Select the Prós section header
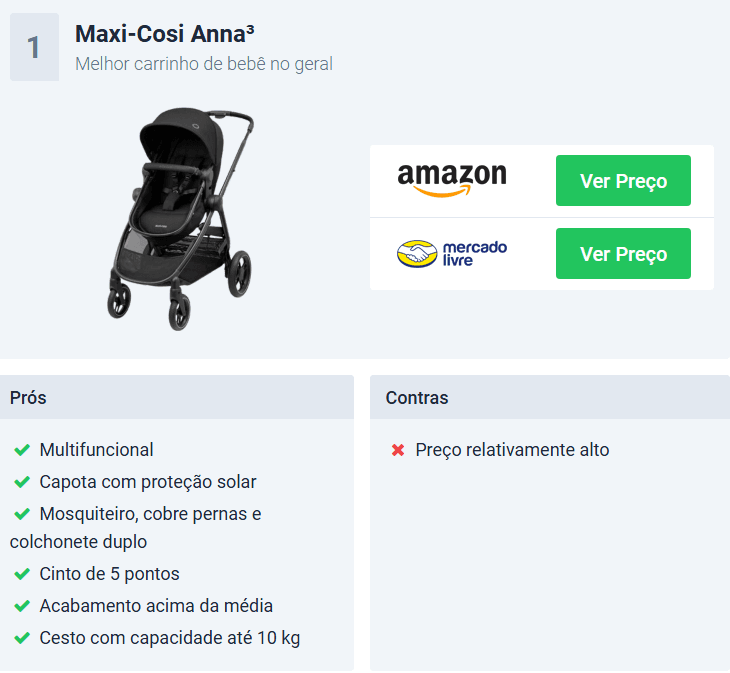The height and width of the screenshot is (673, 730). tap(177, 397)
